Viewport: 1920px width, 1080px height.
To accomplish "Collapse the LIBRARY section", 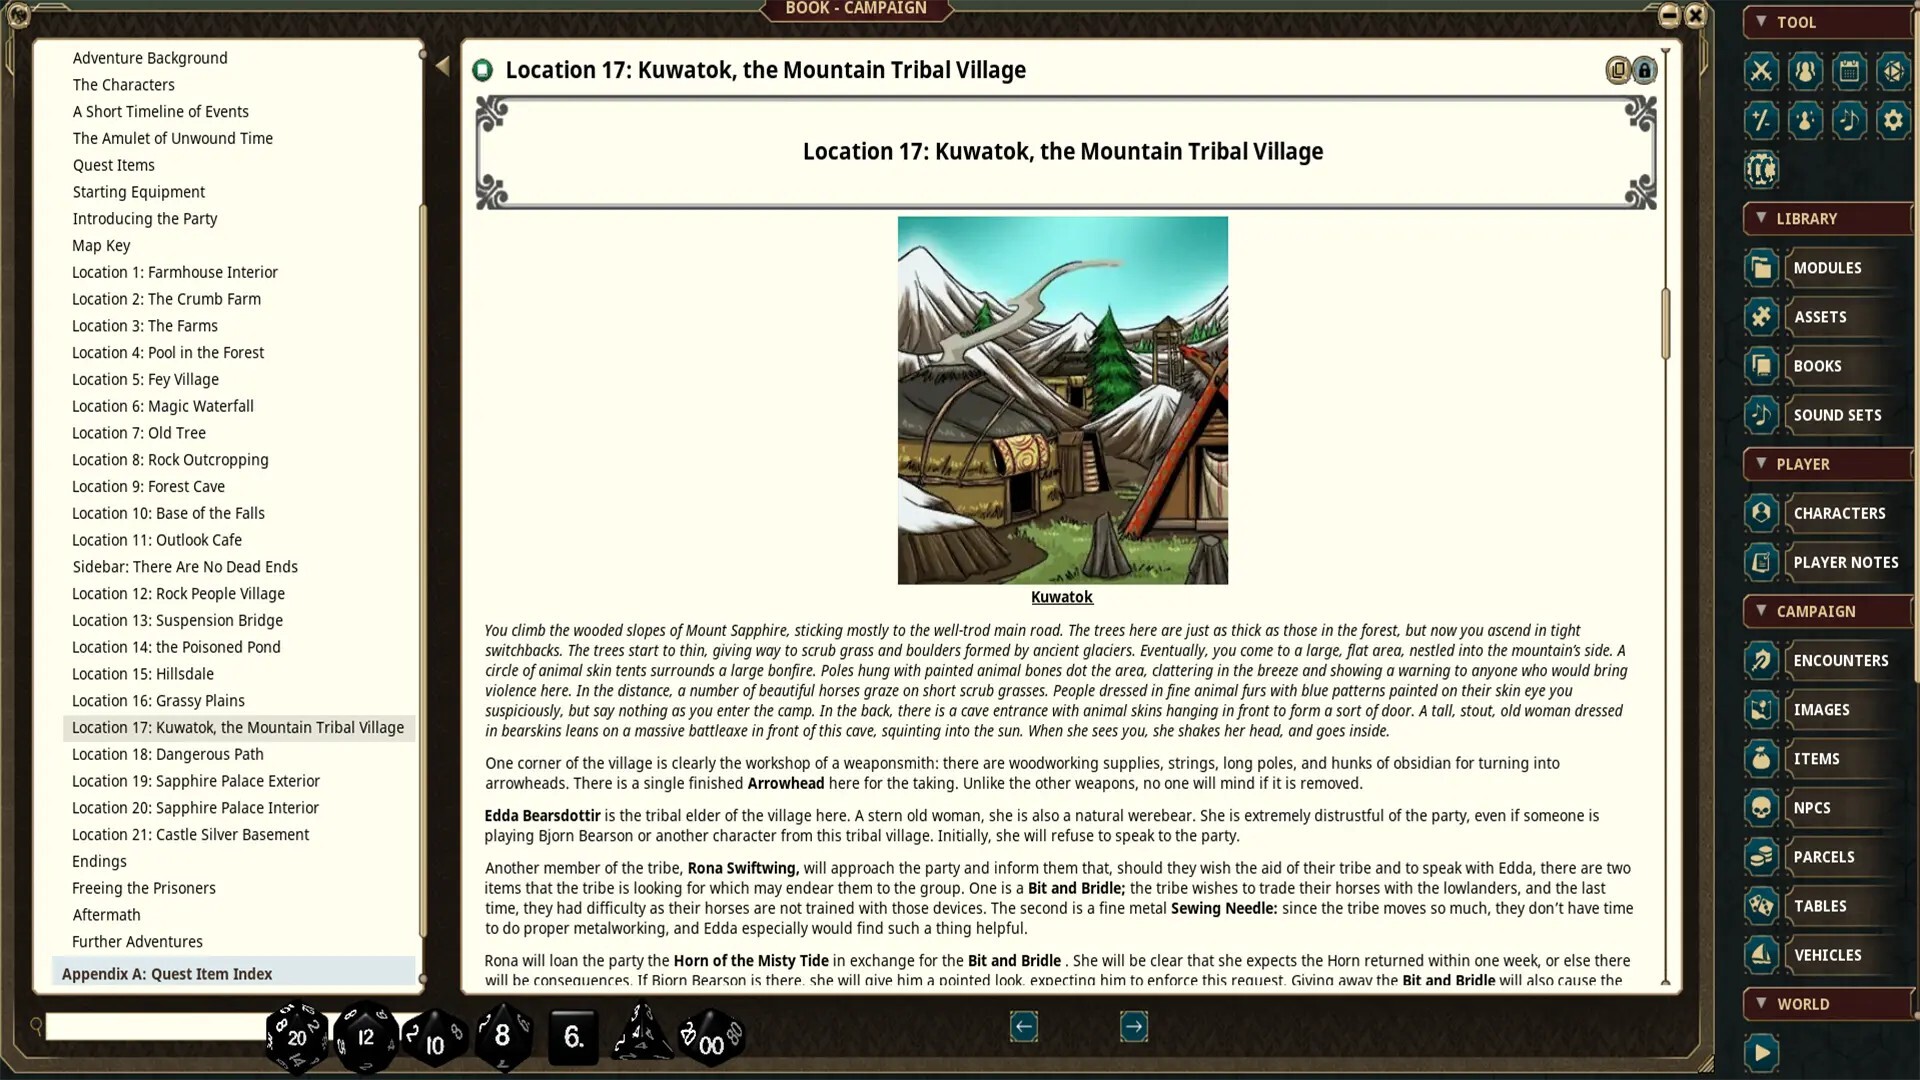I will (1760, 218).
